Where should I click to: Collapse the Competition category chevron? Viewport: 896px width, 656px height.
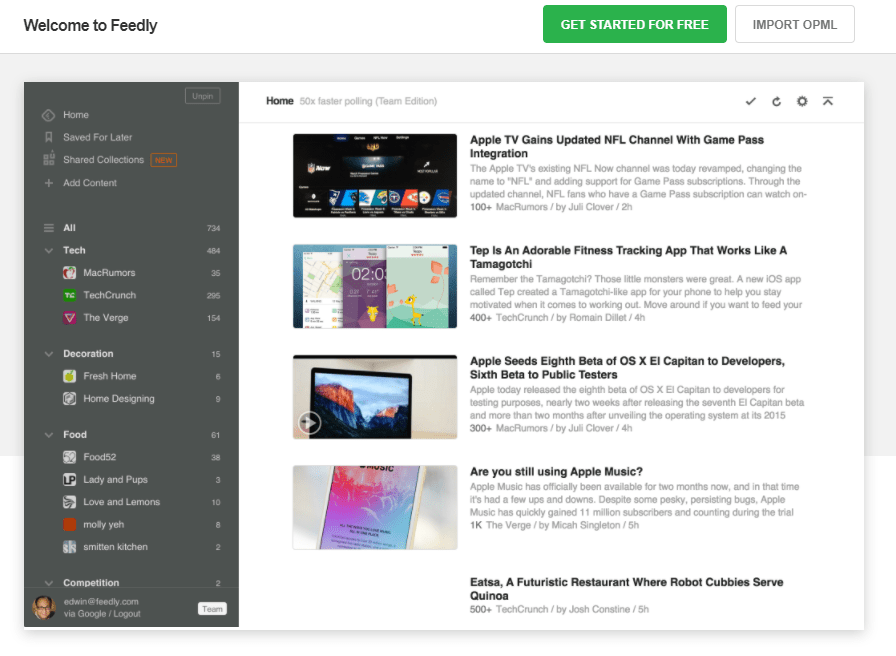(x=49, y=583)
